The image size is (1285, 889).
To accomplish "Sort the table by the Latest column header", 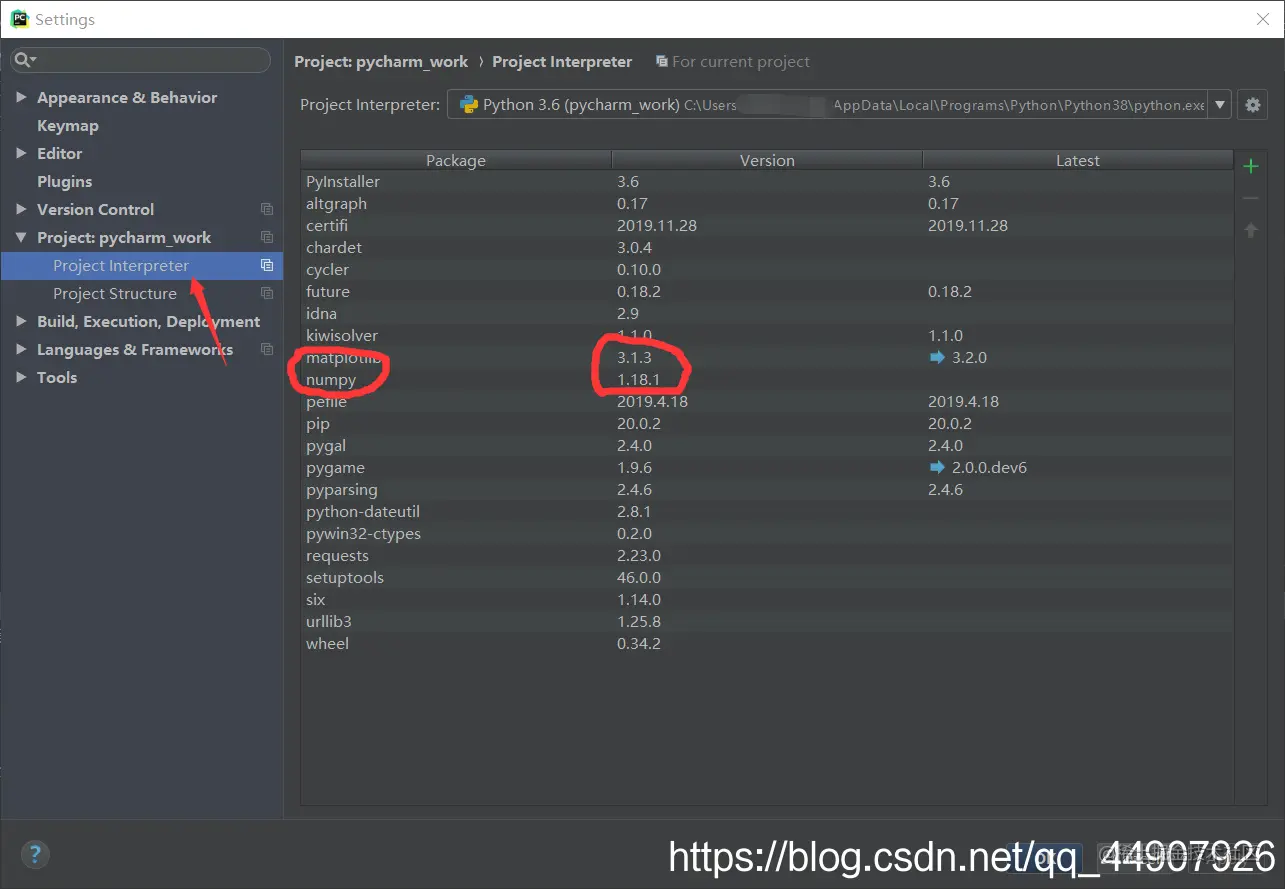I will click(x=1078, y=160).
